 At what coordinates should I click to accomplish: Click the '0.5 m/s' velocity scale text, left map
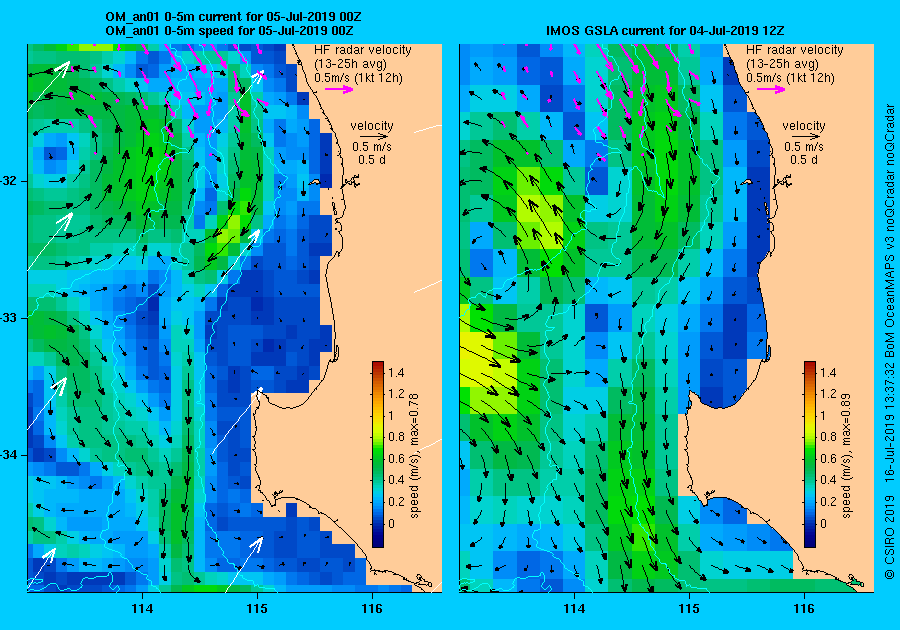pos(372,147)
